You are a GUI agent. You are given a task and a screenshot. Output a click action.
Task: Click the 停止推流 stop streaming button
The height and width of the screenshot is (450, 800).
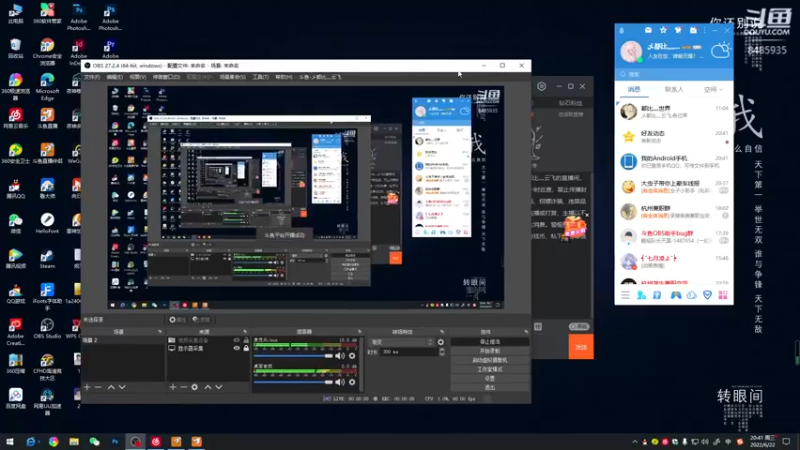(x=490, y=342)
